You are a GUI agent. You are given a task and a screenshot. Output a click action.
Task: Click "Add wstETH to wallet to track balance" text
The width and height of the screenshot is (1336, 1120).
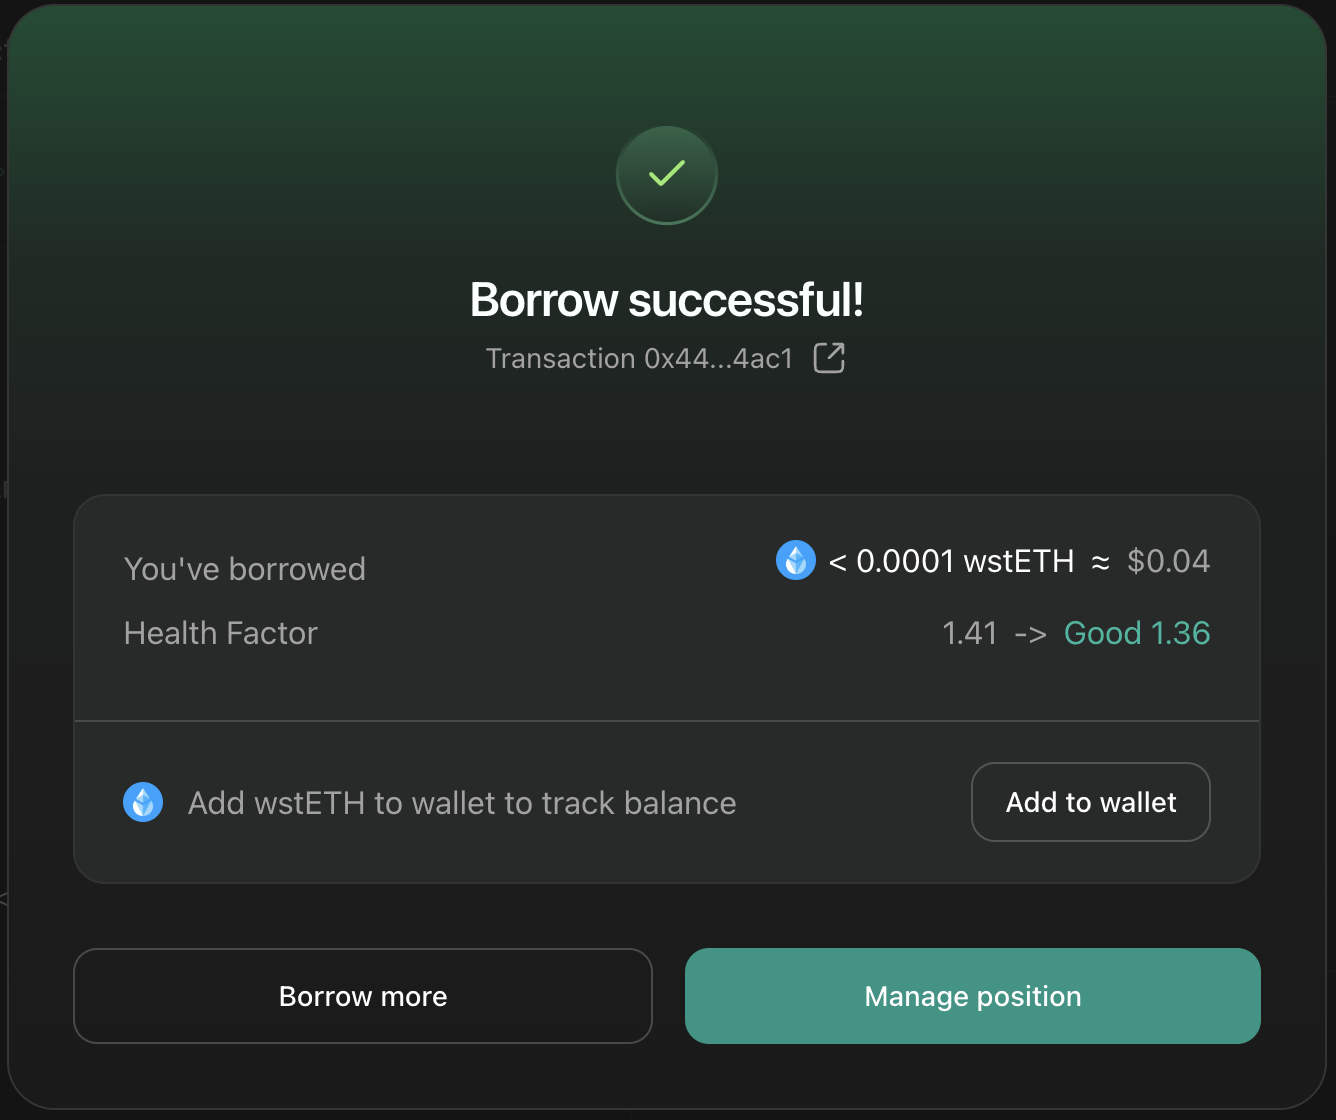point(462,803)
